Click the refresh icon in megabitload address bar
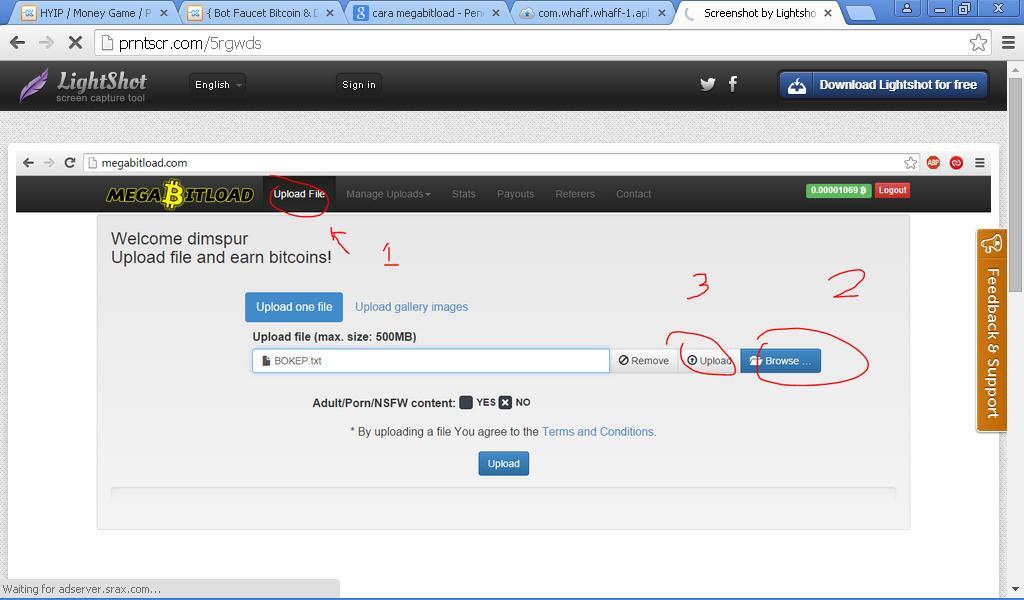 pos(69,162)
